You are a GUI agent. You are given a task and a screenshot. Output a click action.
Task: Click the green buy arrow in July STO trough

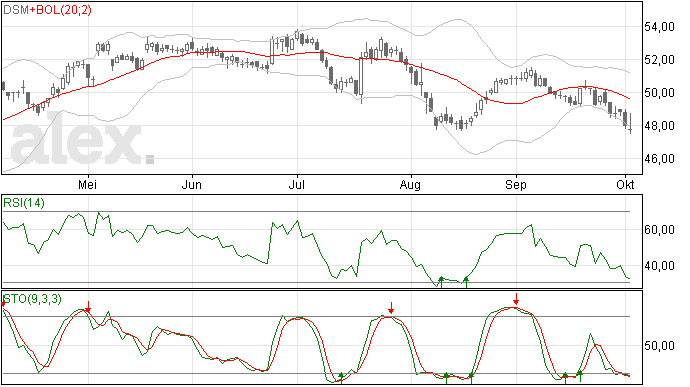pyautogui.click(x=341, y=378)
